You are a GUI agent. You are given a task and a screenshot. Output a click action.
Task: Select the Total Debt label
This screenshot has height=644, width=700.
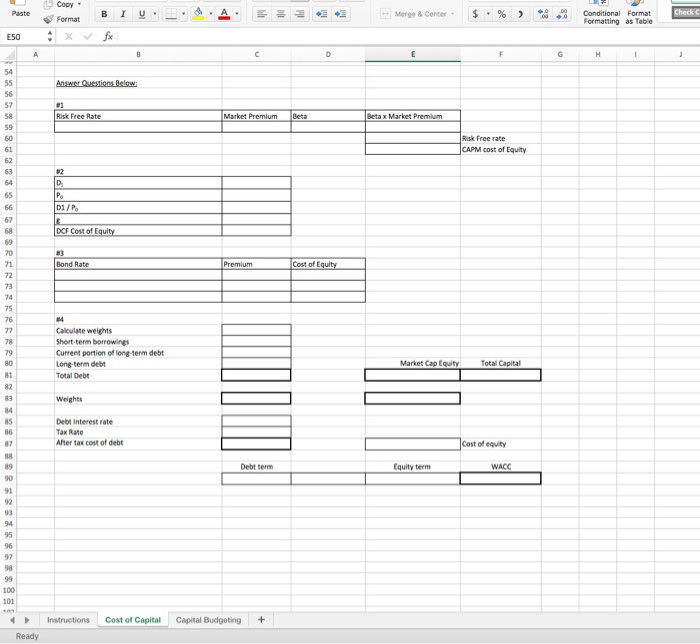(73, 376)
